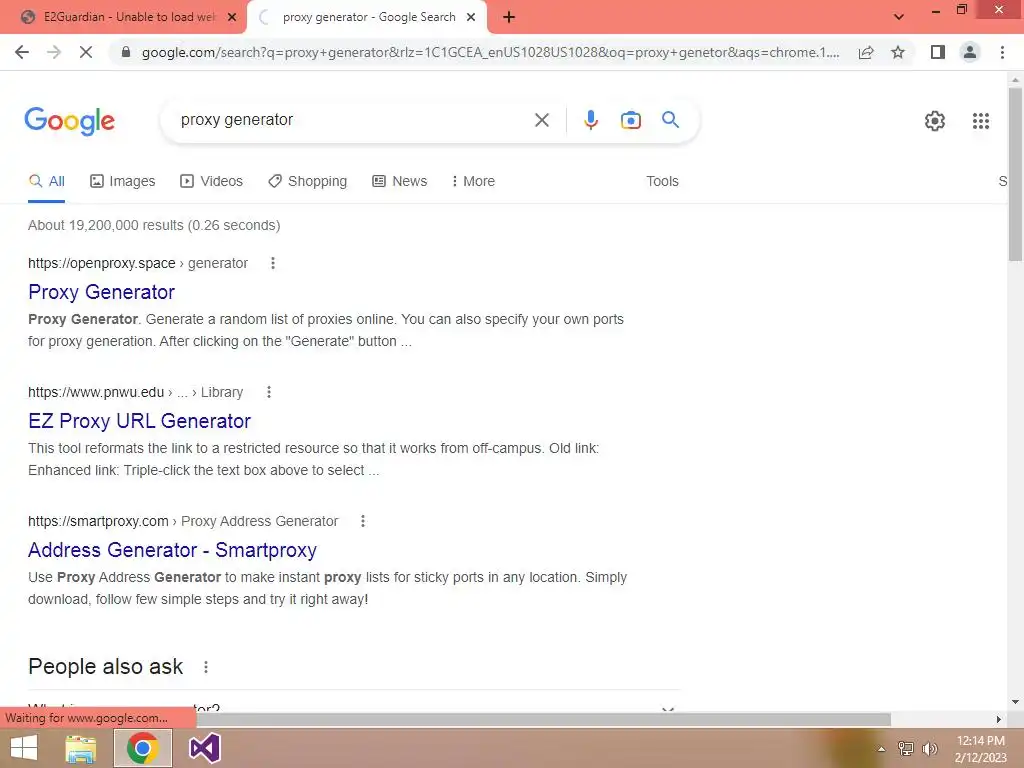Share this page from address bar
The height and width of the screenshot is (768, 1024).
tap(866, 52)
